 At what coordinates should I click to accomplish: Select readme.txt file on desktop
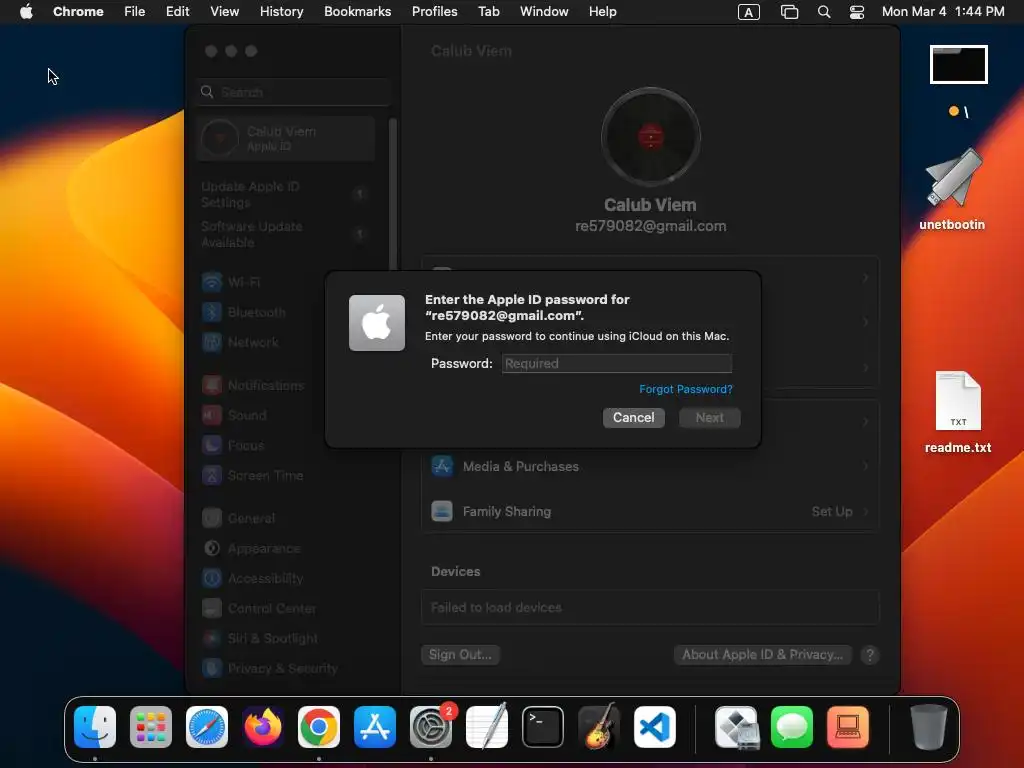pos(958,413)
